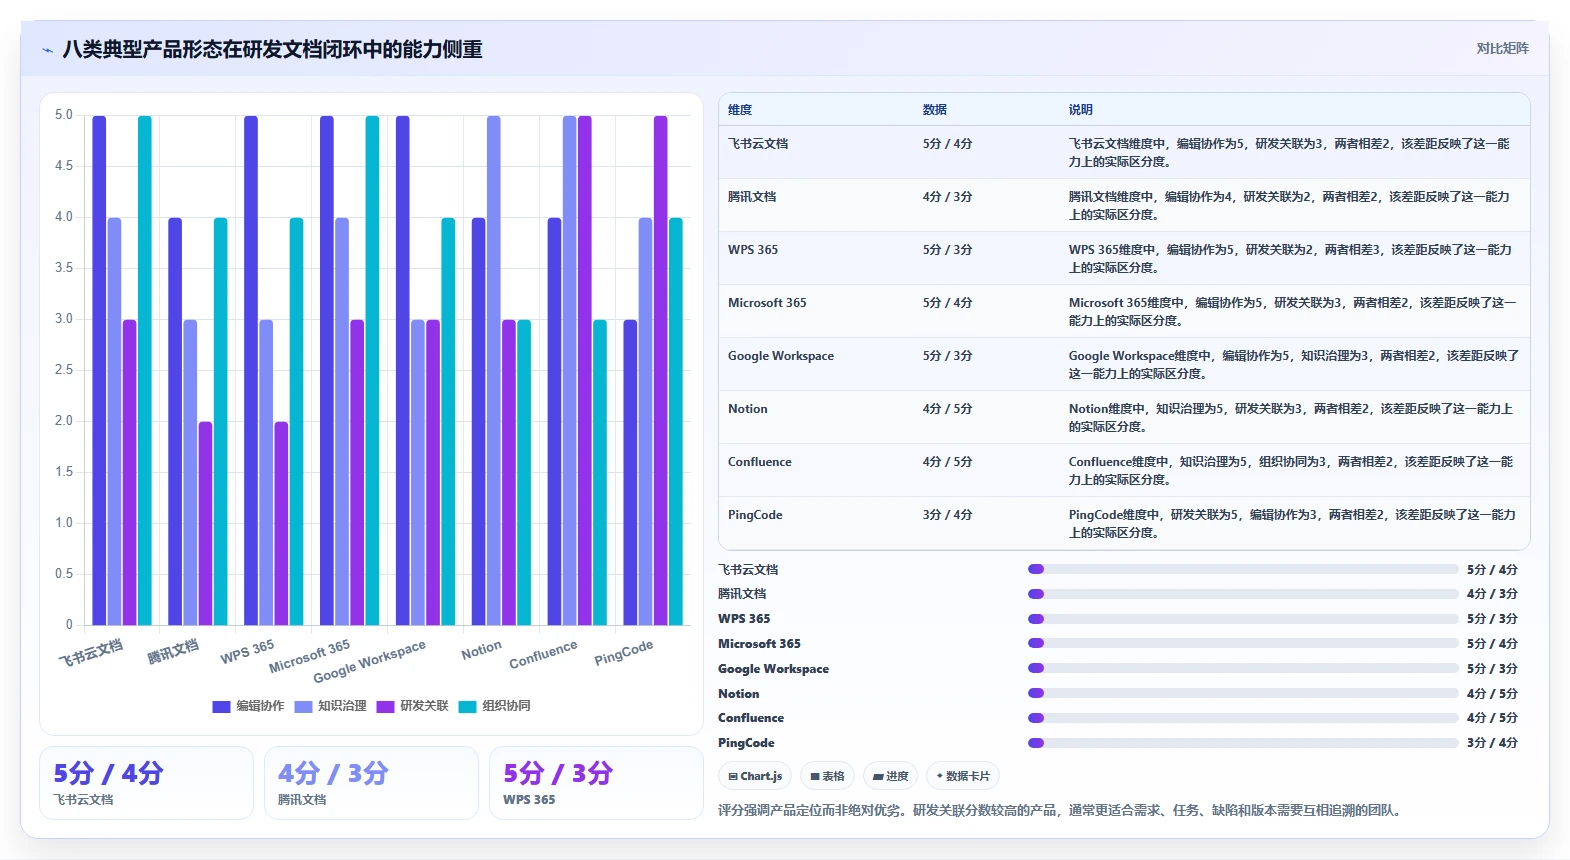Click the 进度 chip progress icon
This screenshot has height=860, width=1570.
pos(878,776)
